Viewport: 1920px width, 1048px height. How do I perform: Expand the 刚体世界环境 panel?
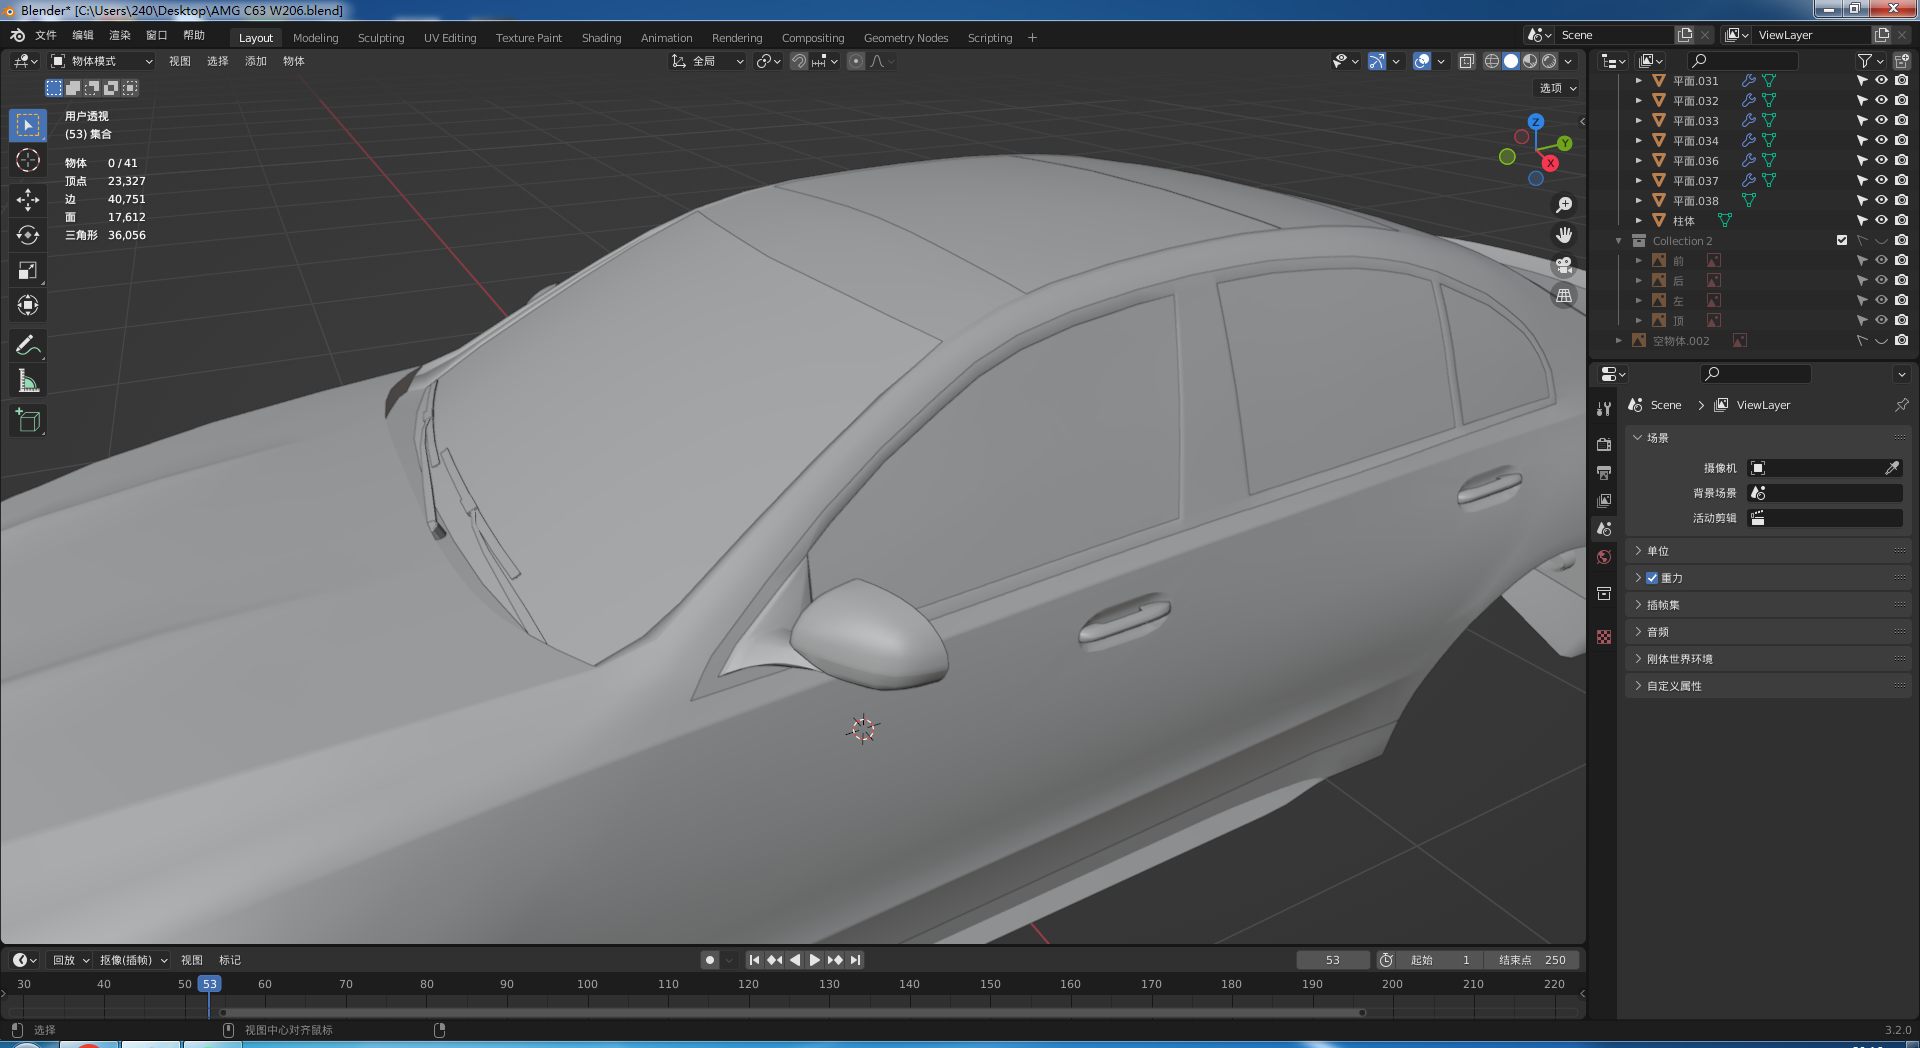[x=1679, y=659]
